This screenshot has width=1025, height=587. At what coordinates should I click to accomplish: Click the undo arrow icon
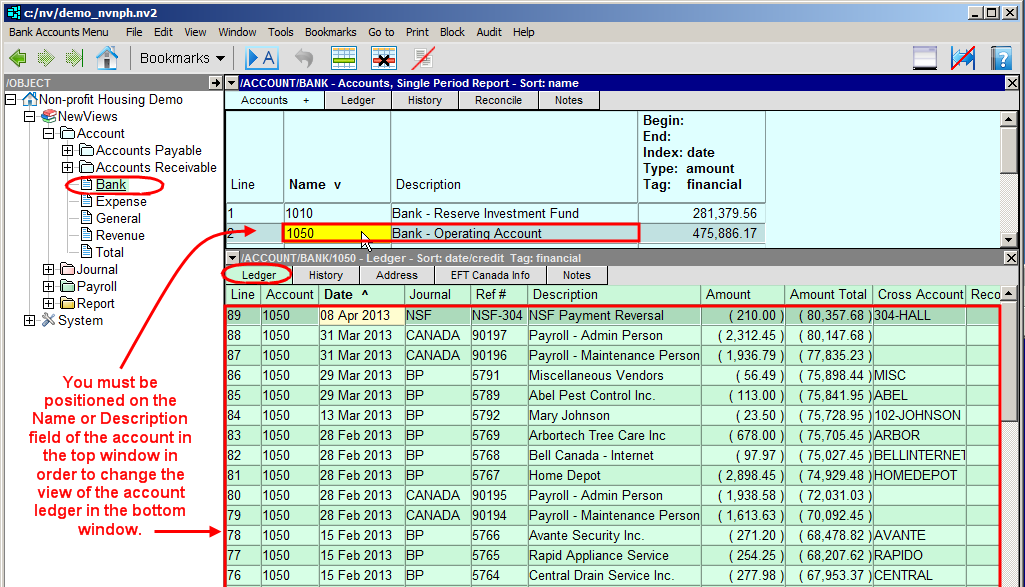coord(304,58)
